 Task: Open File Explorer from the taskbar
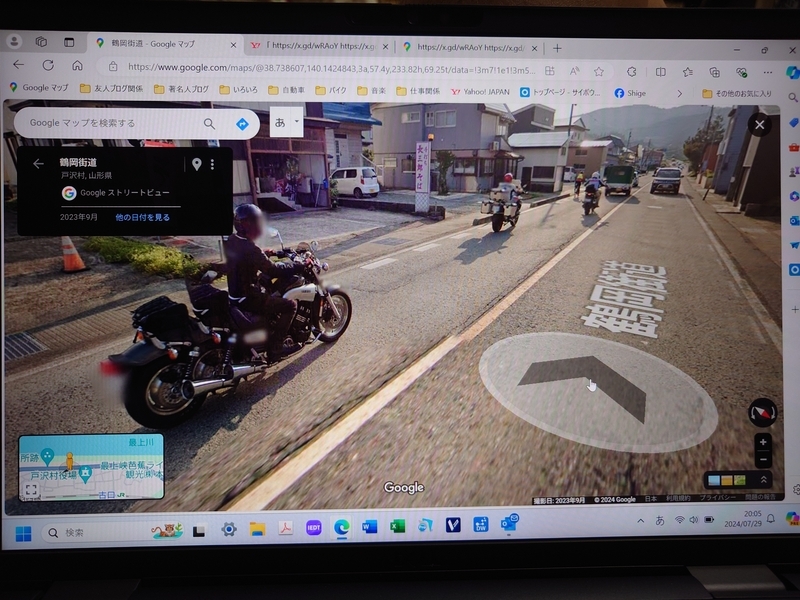coord(258,529)
